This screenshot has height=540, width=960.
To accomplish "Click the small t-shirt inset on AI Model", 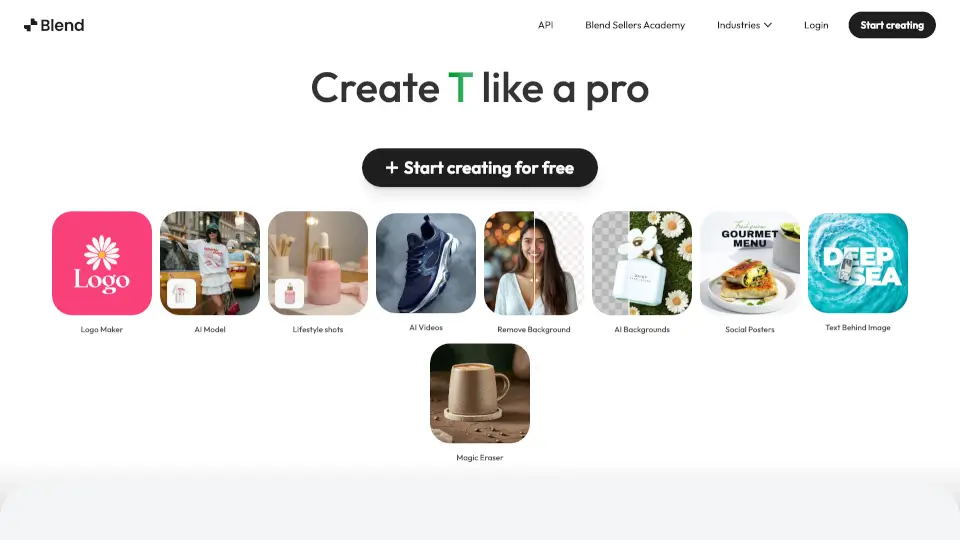I will [182, 294].
